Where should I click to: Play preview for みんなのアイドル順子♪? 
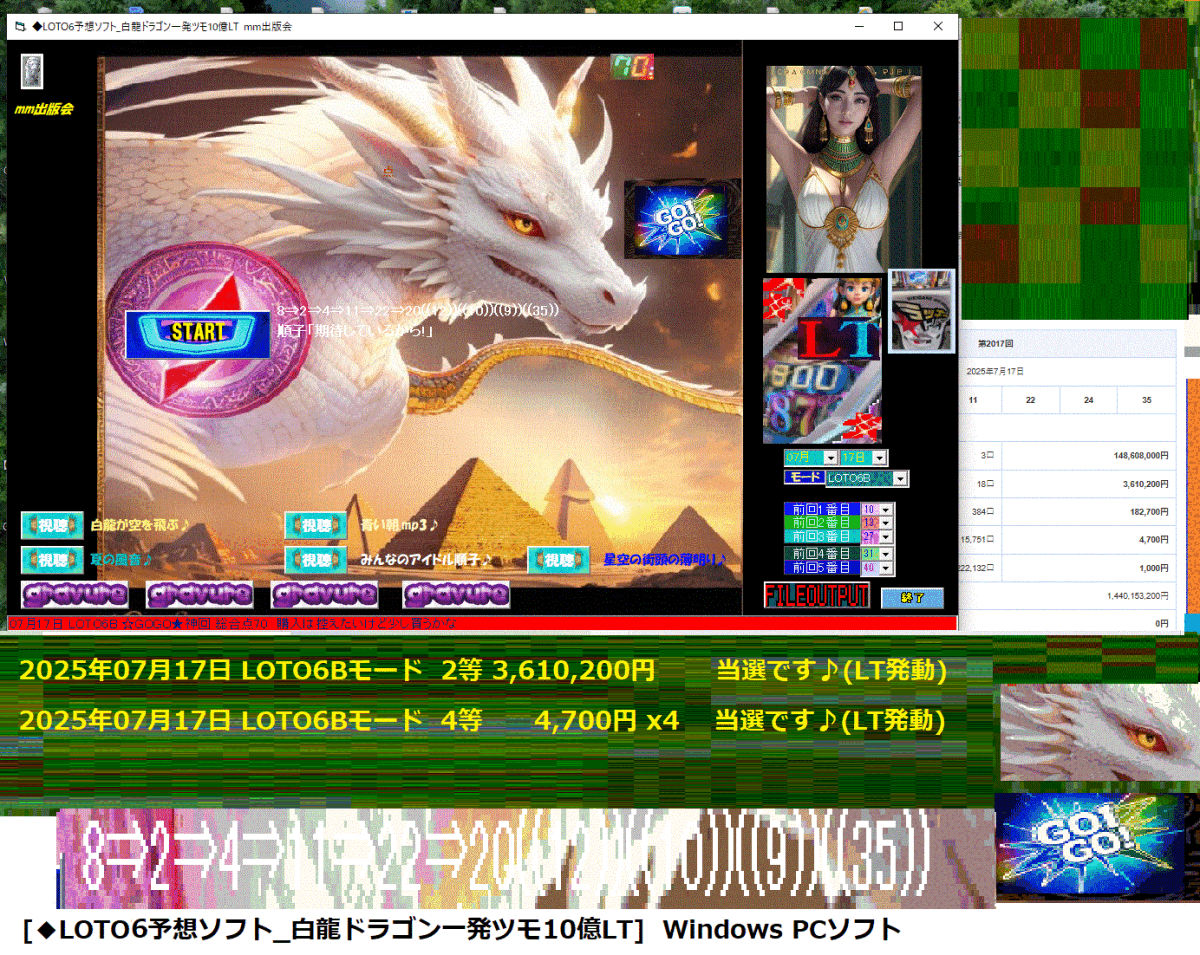coord(316,559)
